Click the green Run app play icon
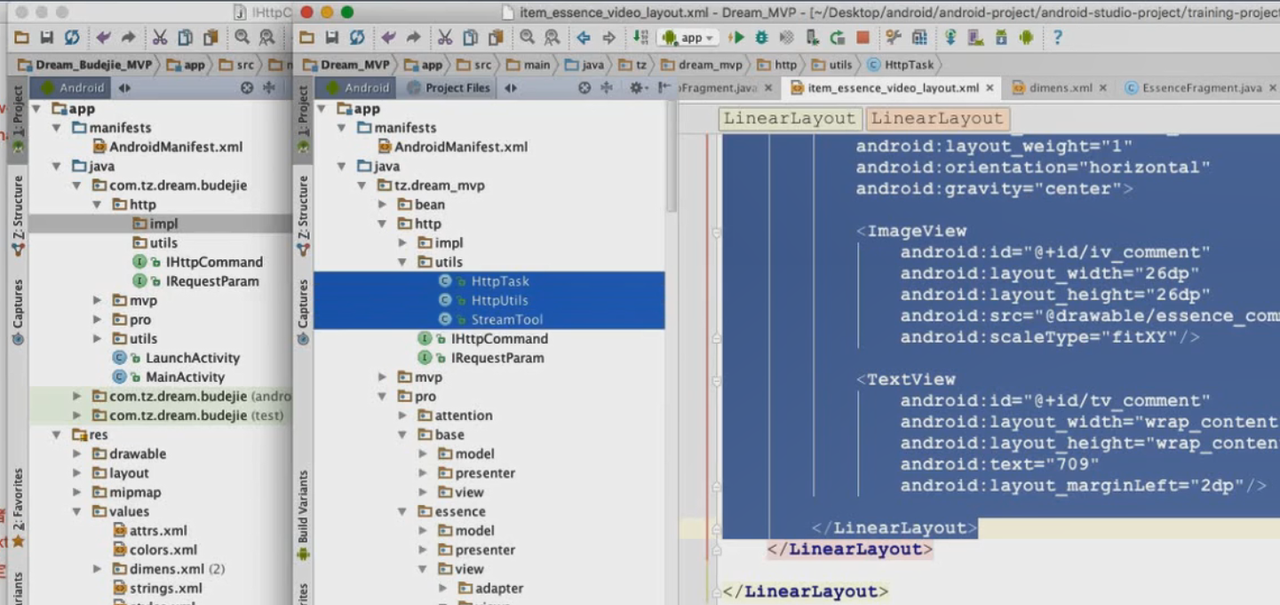Image resolution: width=1280 pixels, height=605 pixels. pyautogui.click(x=737, y=38)
